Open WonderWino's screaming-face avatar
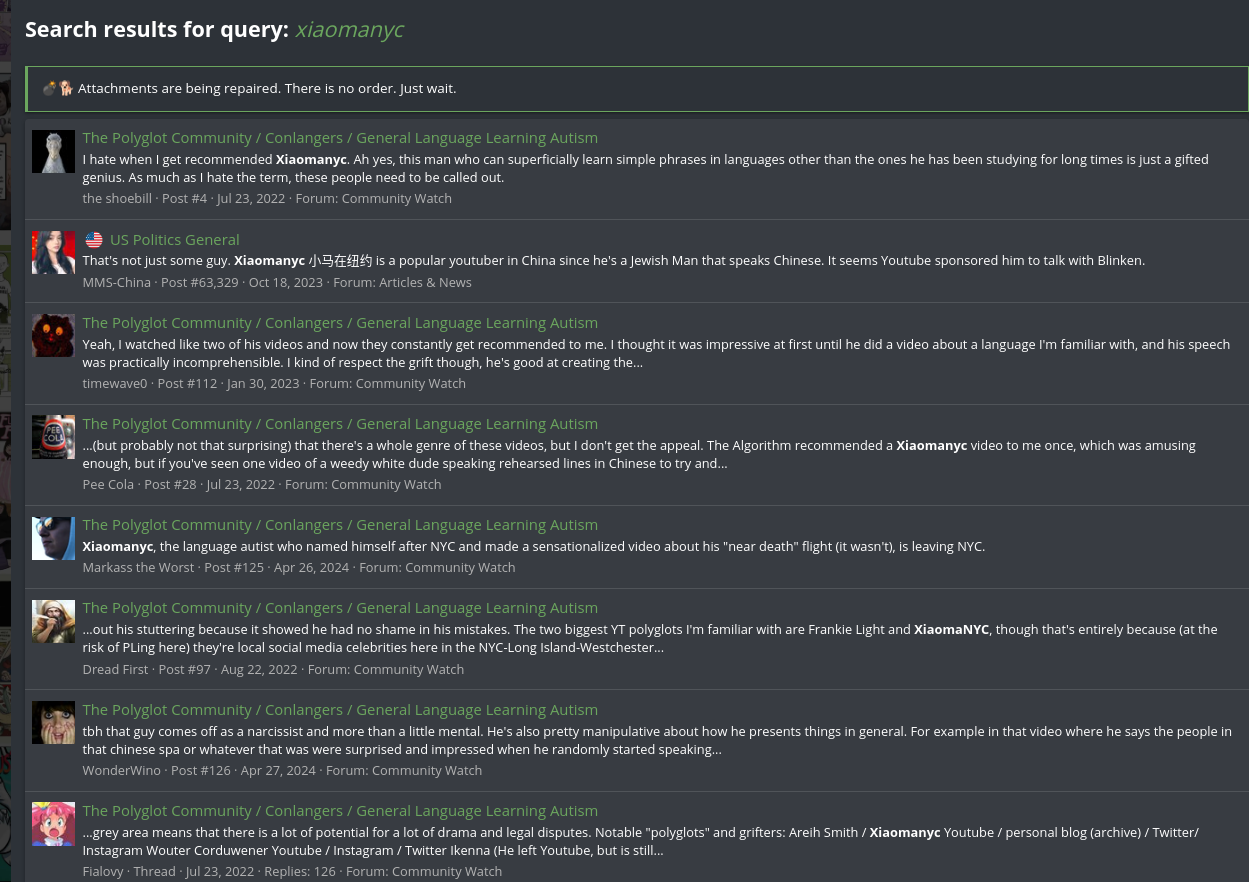This screenshot has height=882, width=1249. (x=53, y=723)
